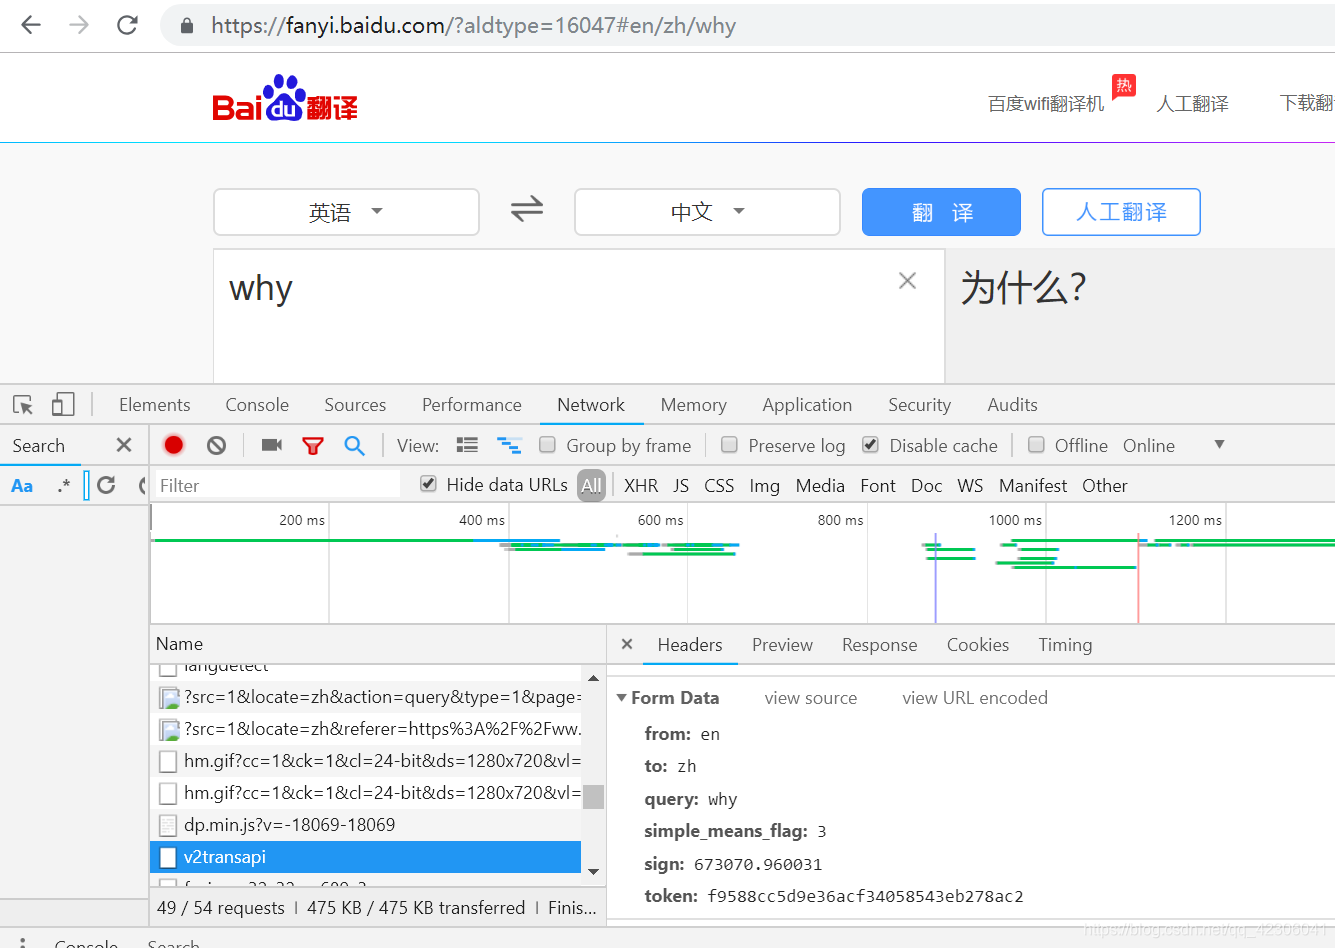Click the blue 翻译 button

(941, 212)
